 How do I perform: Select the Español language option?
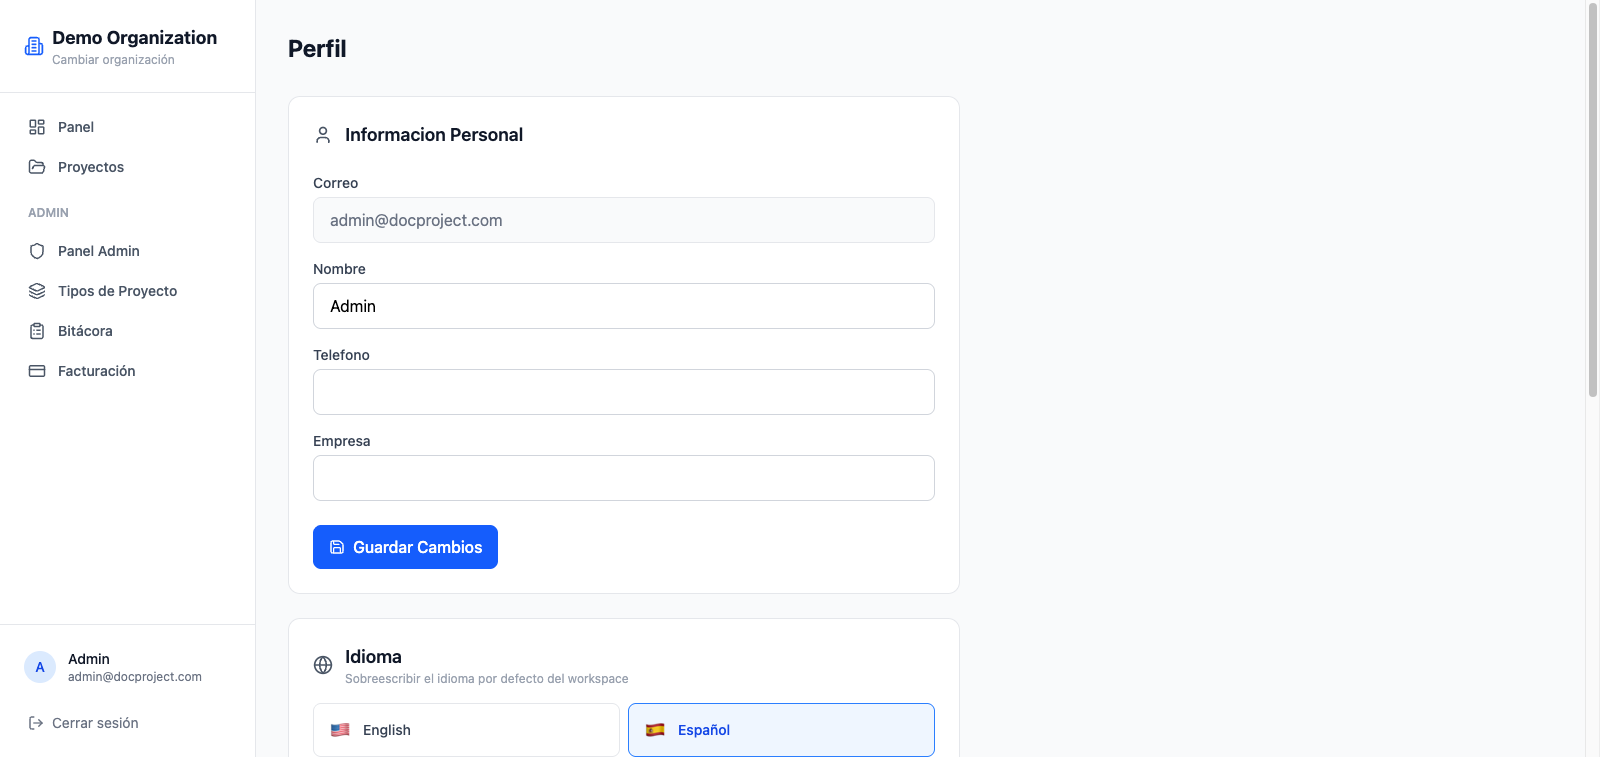[781, 730]
